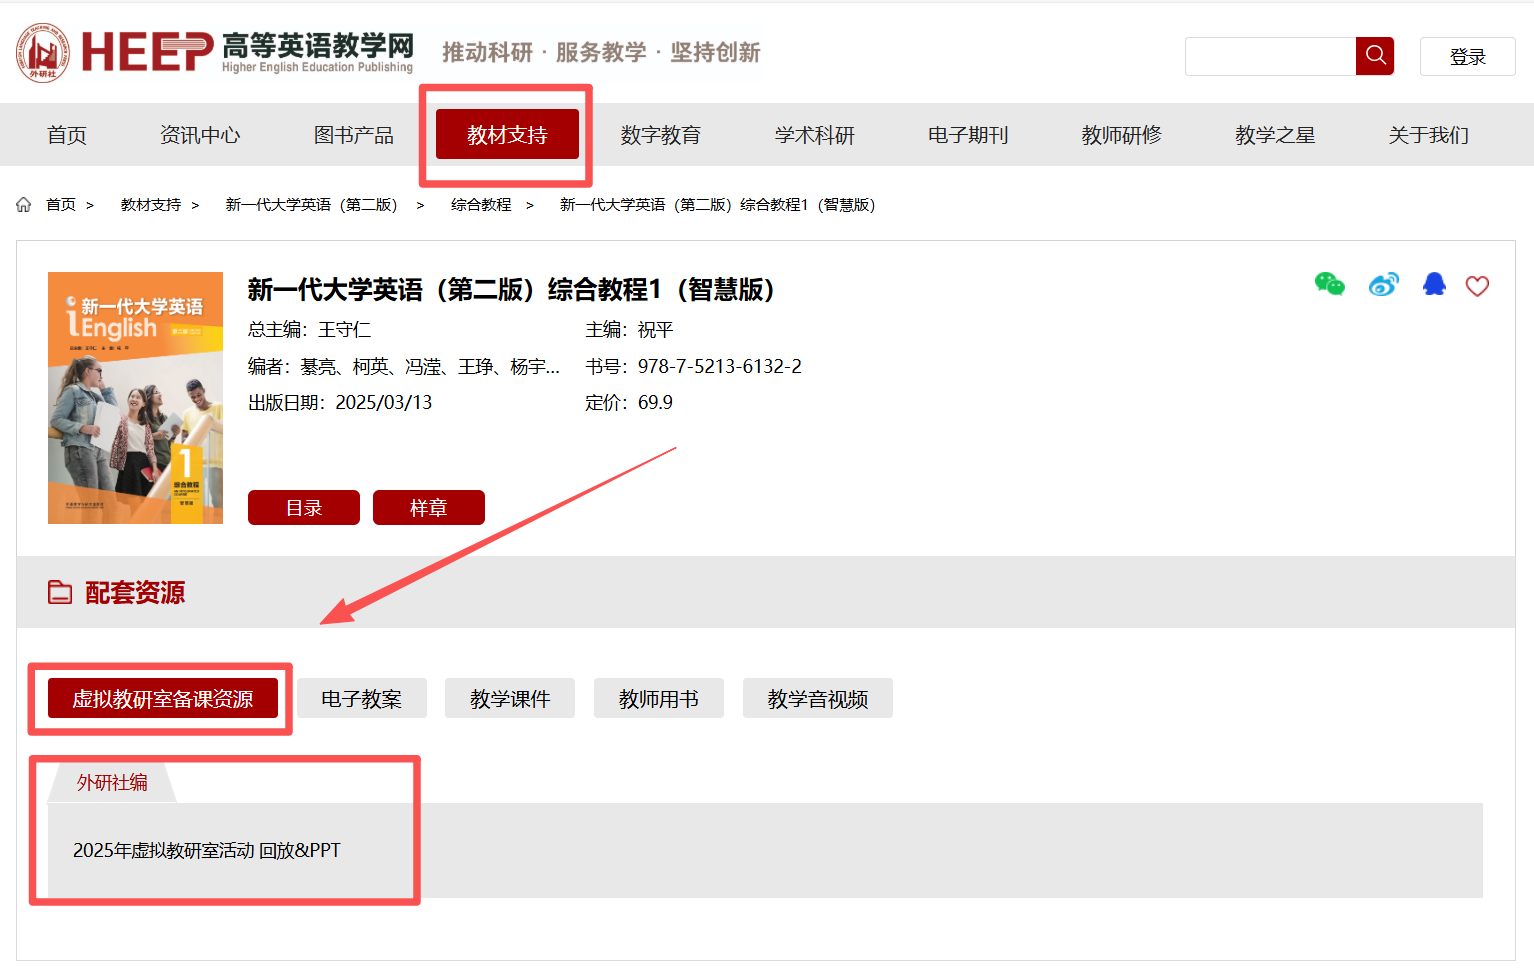This screenshot has height=980, width=1534.
Task: Open the 教材支持 navigation menu
Action: 507,135
